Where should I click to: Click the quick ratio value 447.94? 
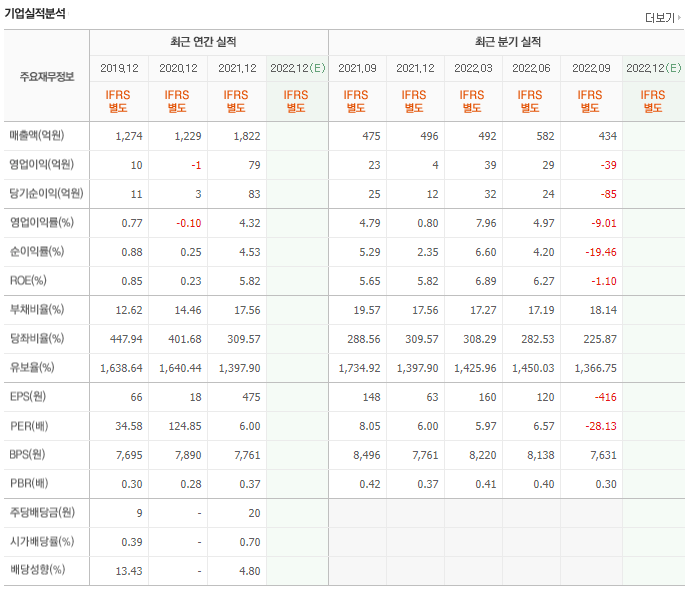click(126, 340)
